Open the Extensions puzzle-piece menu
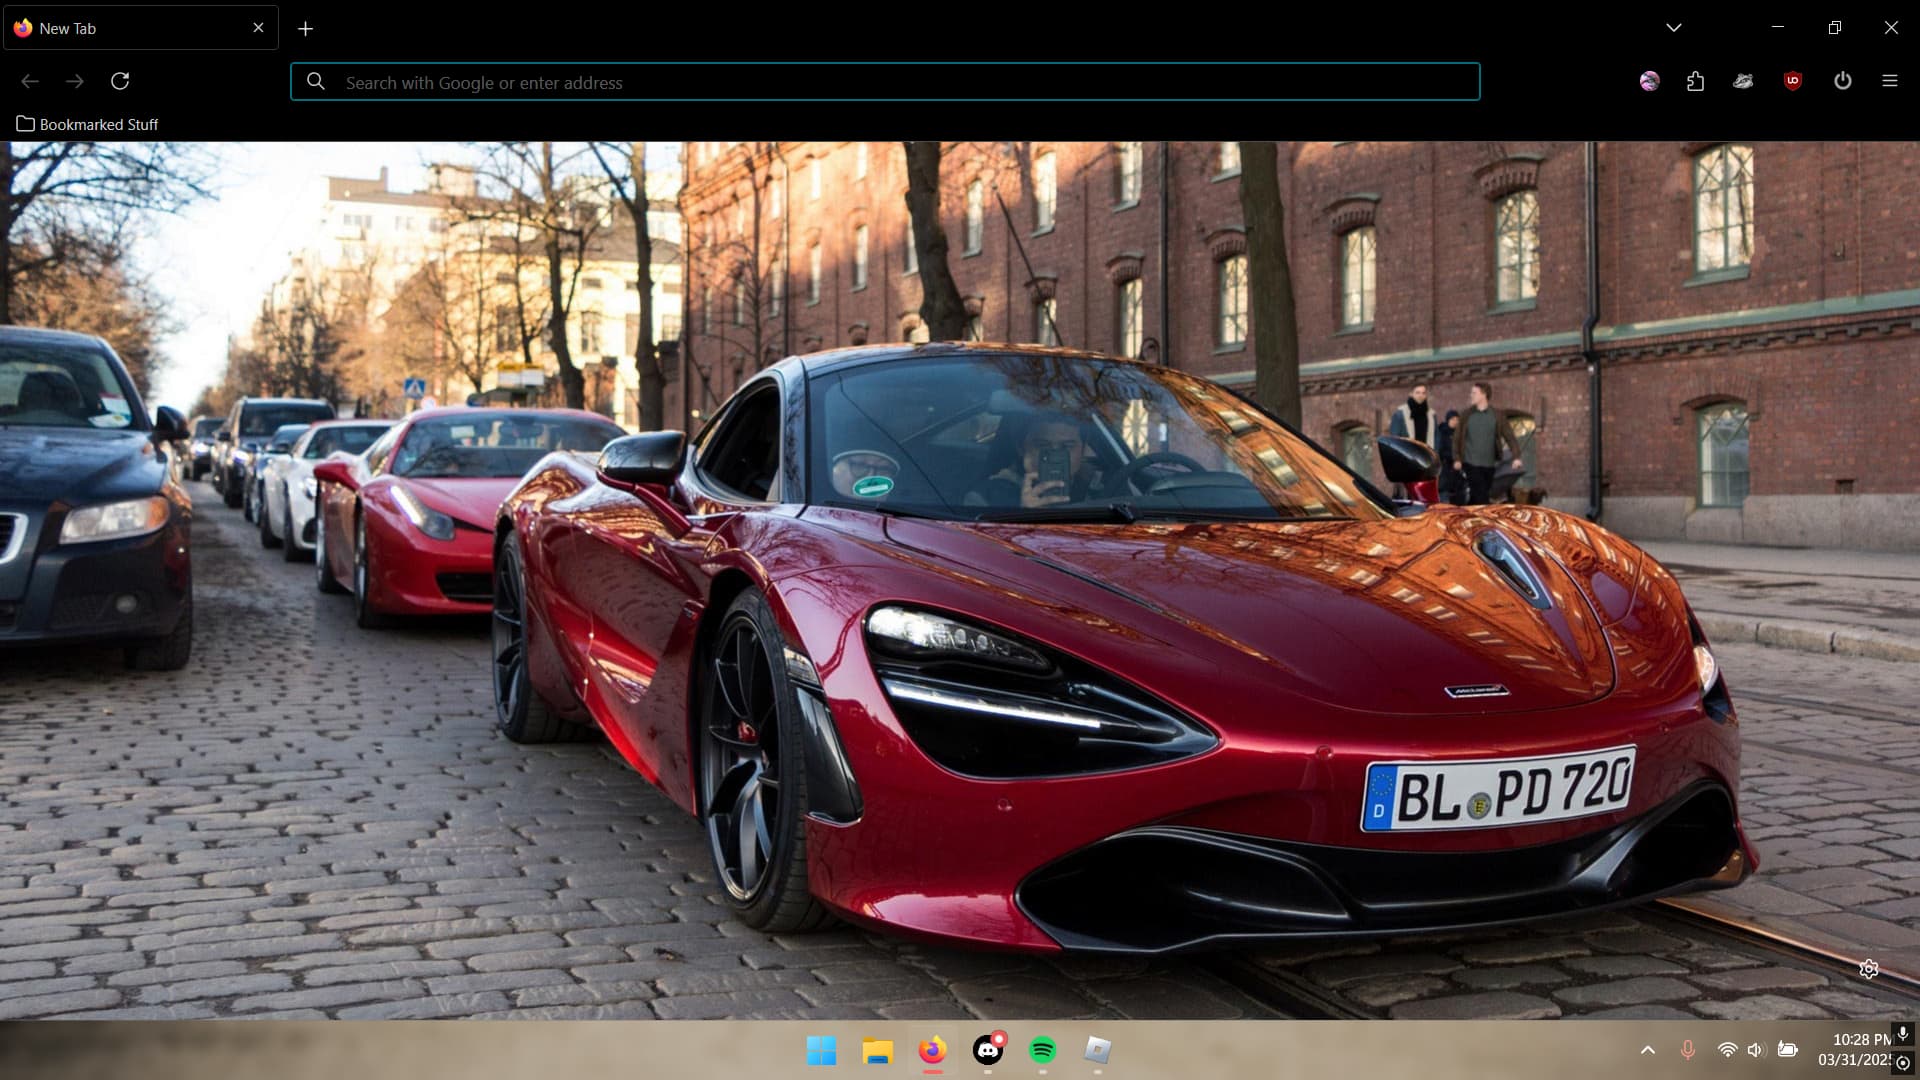 click(x=1695, y=81)
